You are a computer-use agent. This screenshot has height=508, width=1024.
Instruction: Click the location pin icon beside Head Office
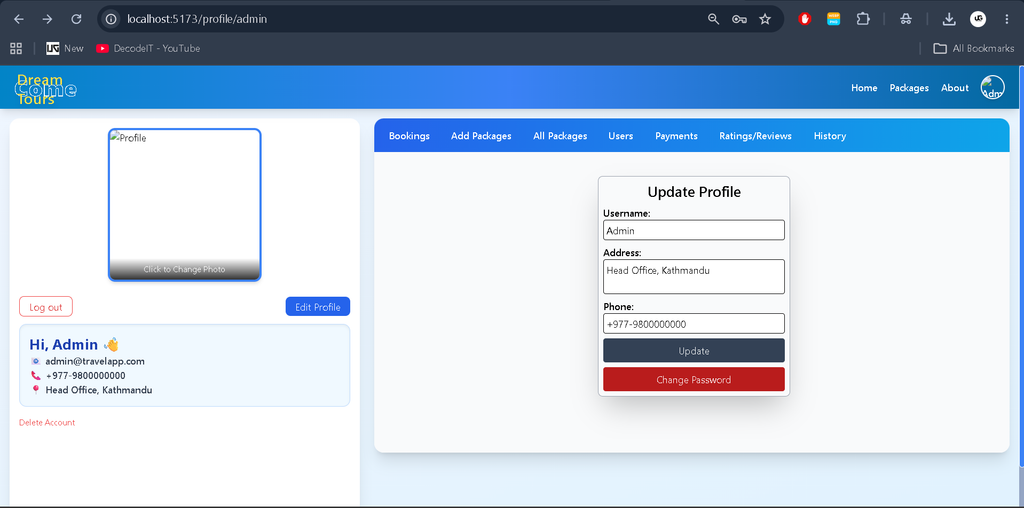(35, 390)
